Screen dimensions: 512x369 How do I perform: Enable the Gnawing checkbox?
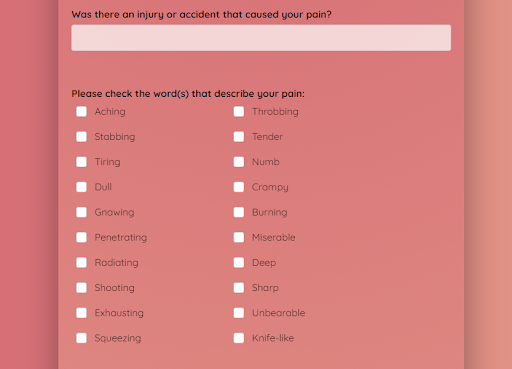(81, 212)
